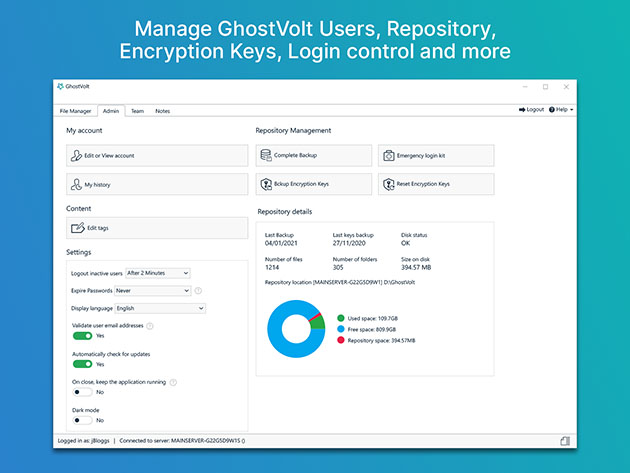Click Last keys backup date 27/11/2020
630x473 pixels.
(x=349, y=243)
